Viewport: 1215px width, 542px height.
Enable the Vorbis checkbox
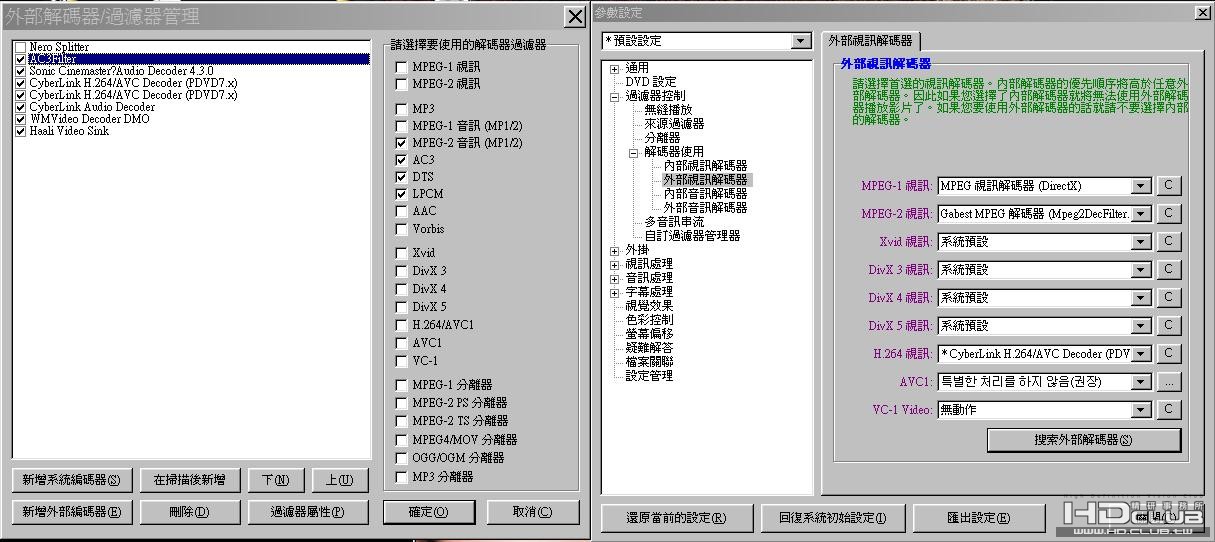point(401,229)
